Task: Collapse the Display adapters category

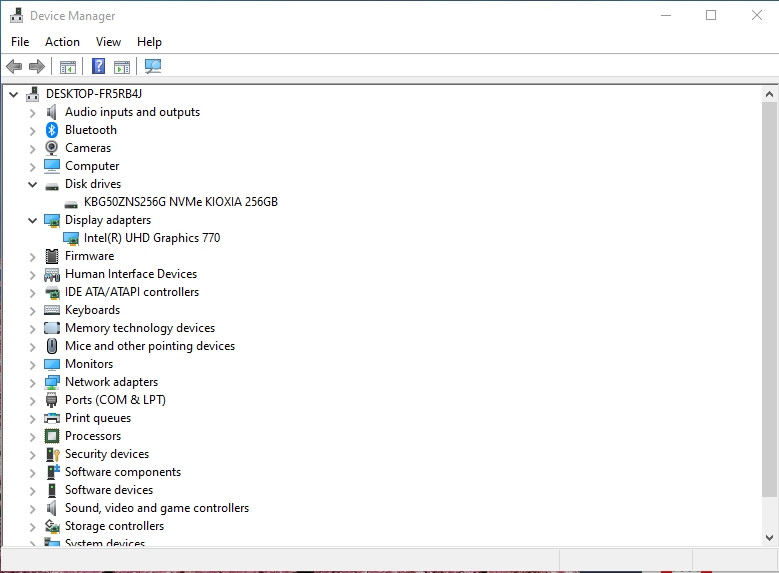Action: click(x=32, y=220)
